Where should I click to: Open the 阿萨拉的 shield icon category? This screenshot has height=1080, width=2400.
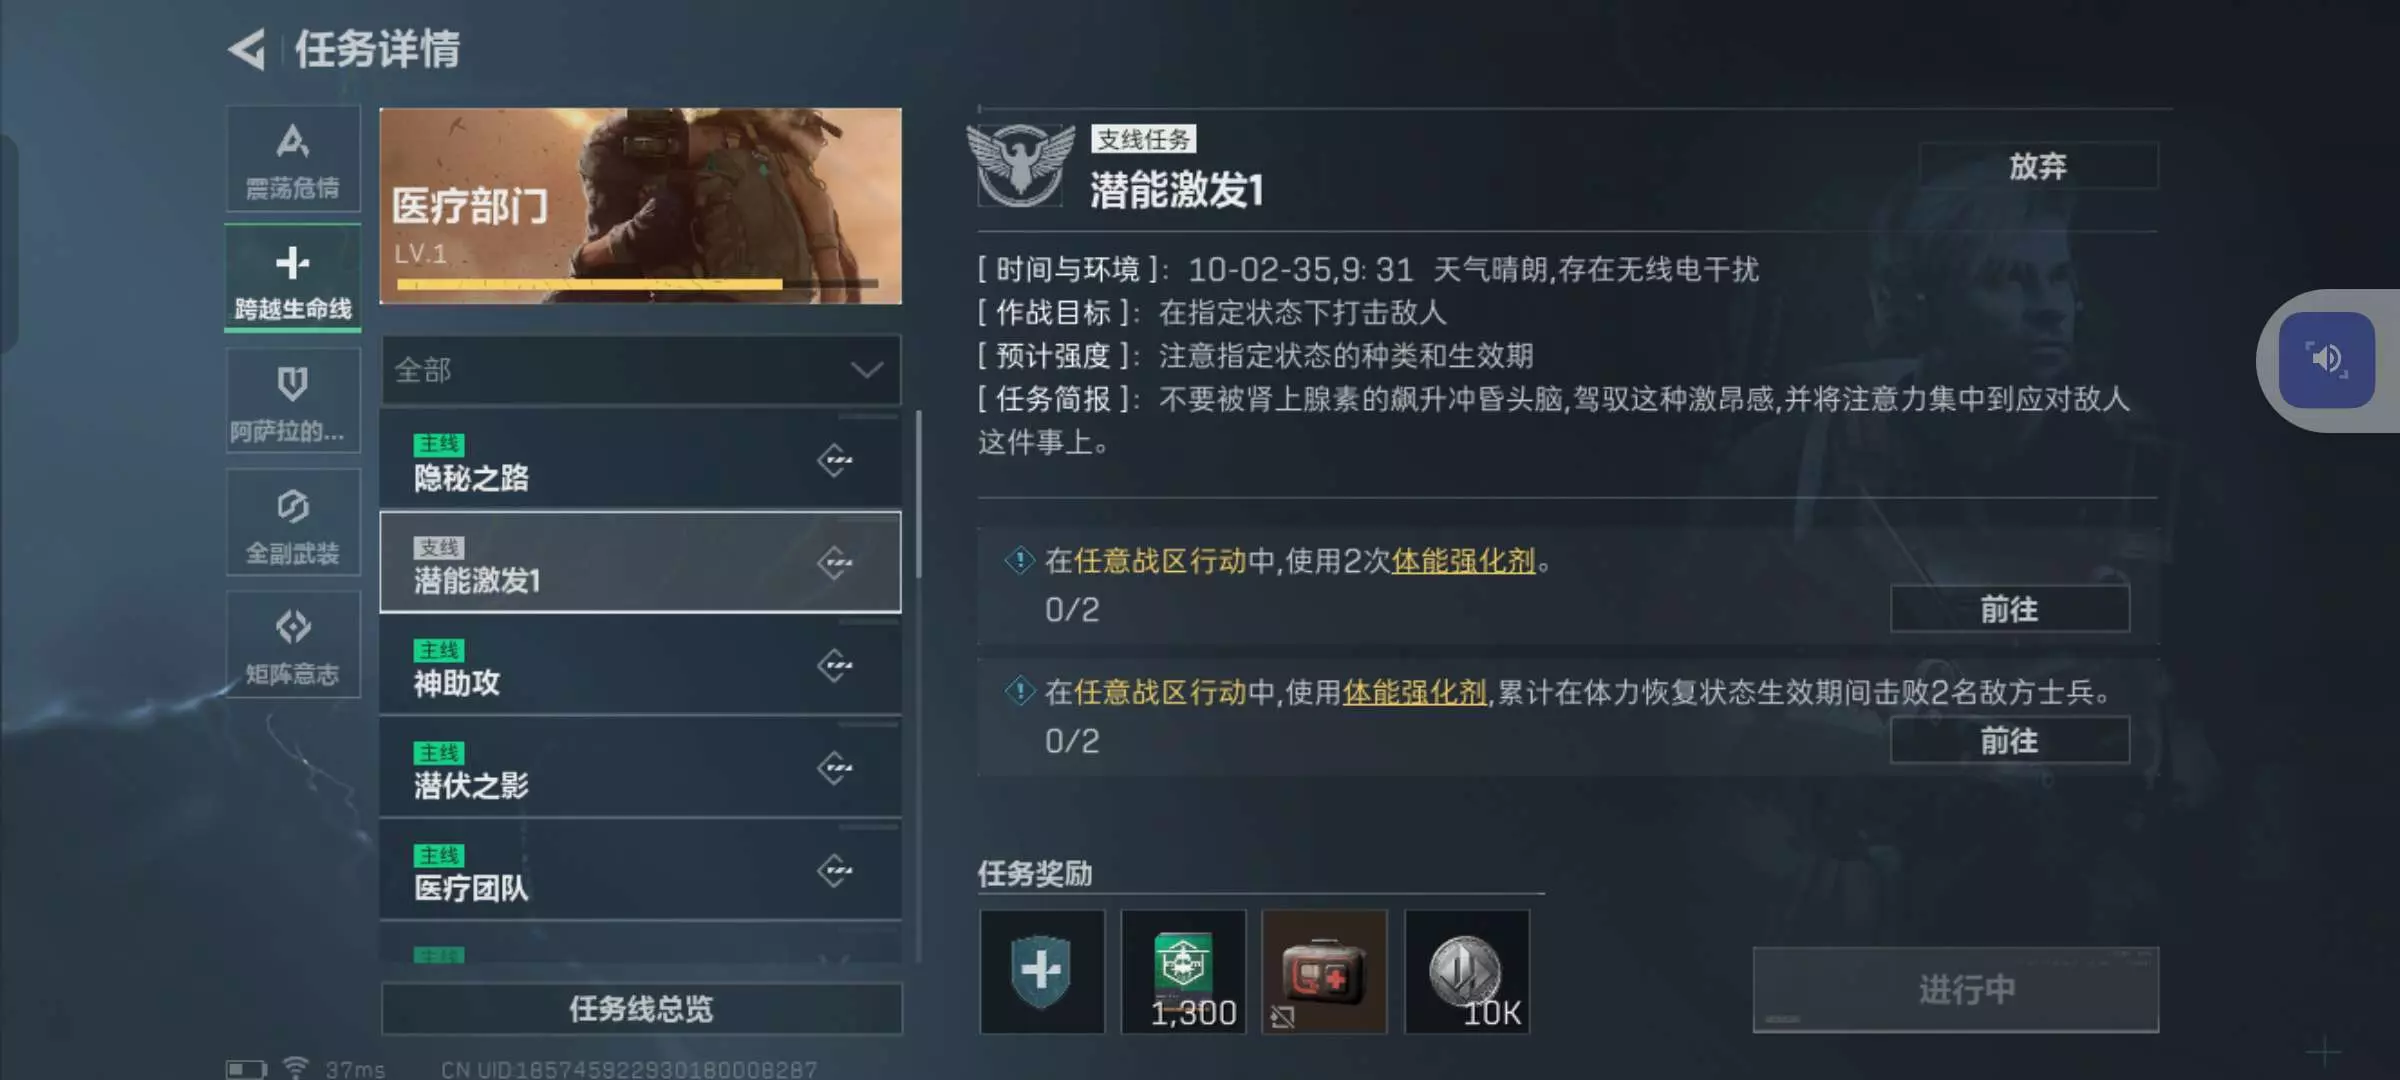293,400
